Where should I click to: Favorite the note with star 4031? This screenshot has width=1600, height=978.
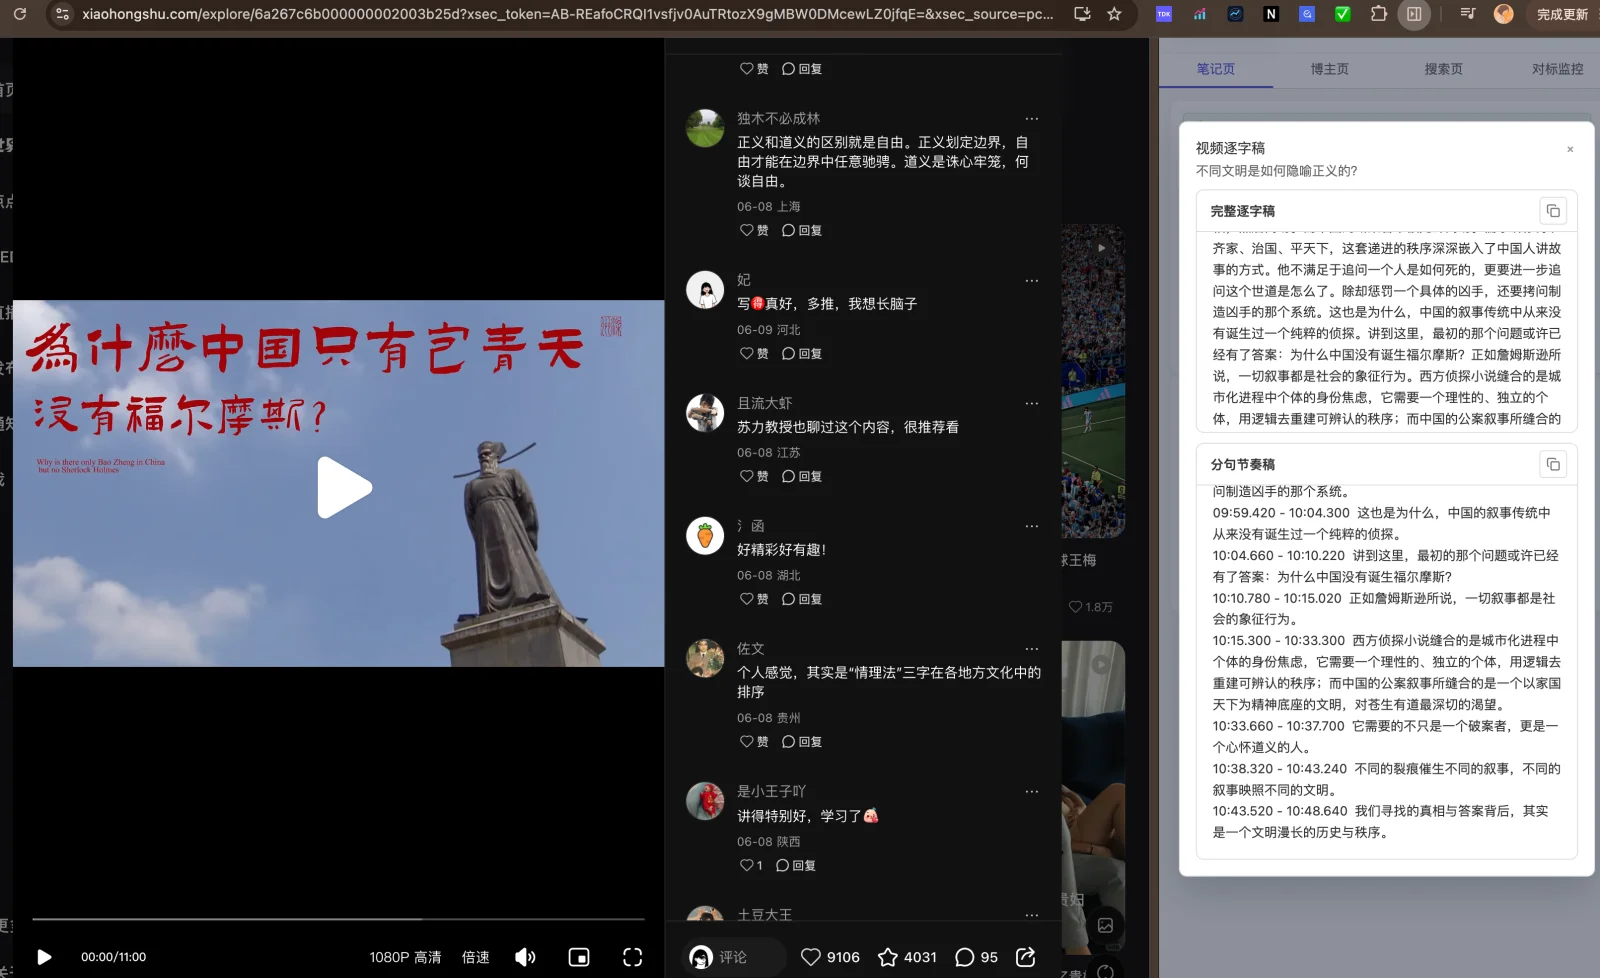(907, 957)
